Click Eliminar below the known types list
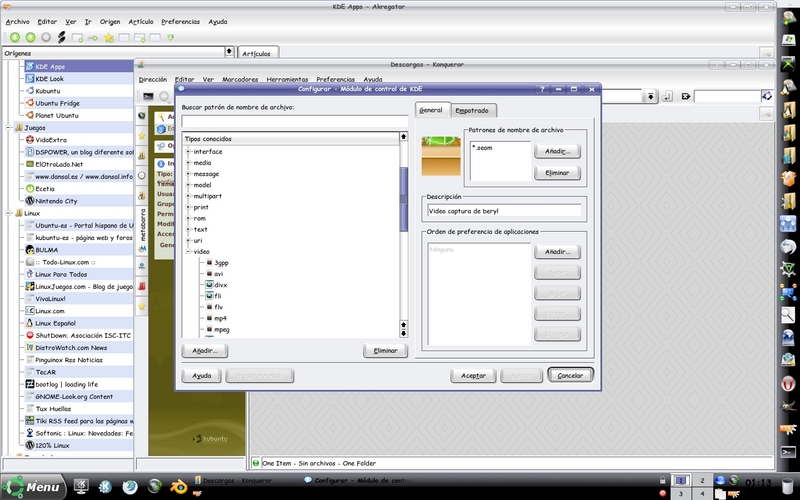This screenshot has height=500, width=800. pos(385,351)
